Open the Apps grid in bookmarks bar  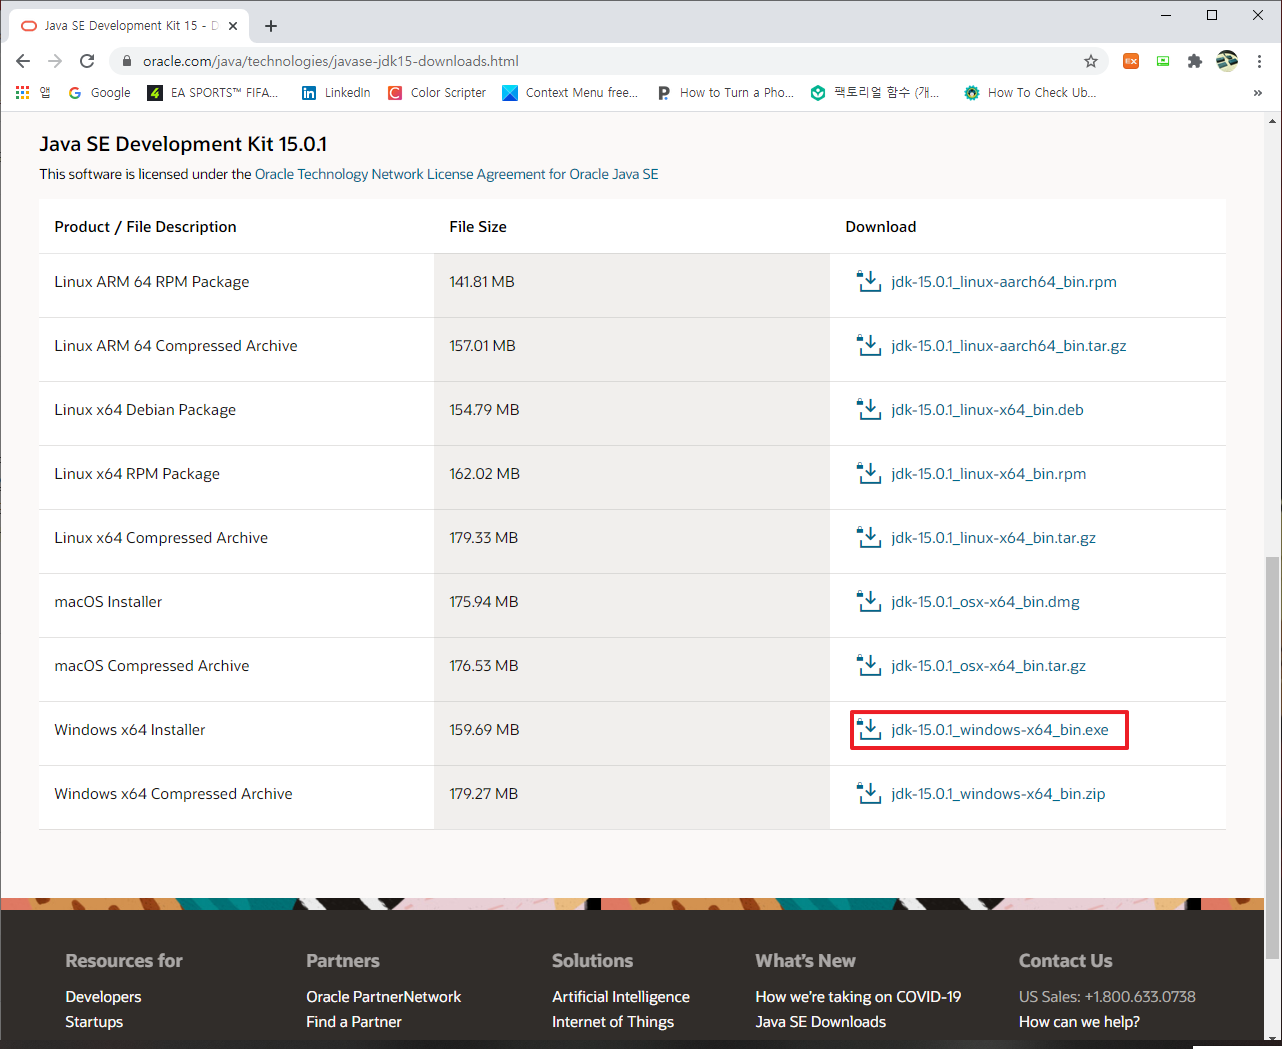(22, 92)
